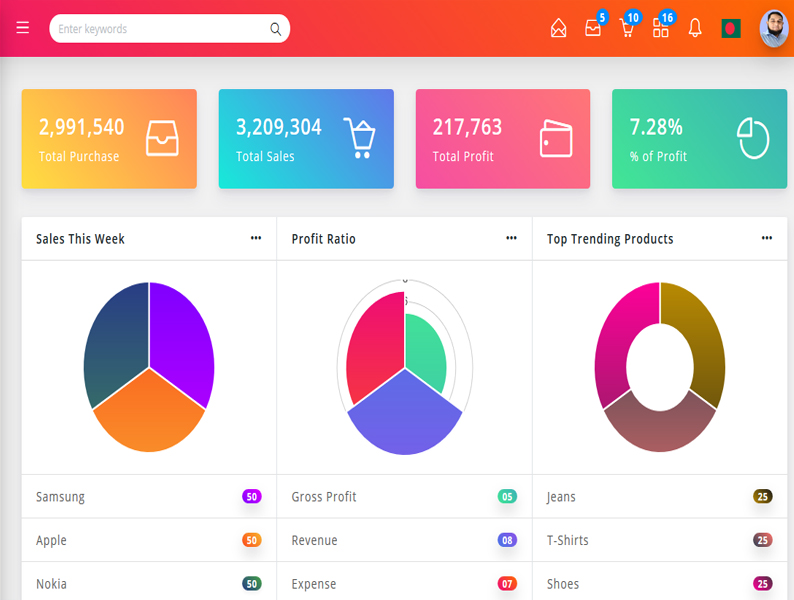Image resolution: width=794 pixels, height=600 pixels.
Task: Open the shopping cart with badge 10
Action: (x=627, y=29)
